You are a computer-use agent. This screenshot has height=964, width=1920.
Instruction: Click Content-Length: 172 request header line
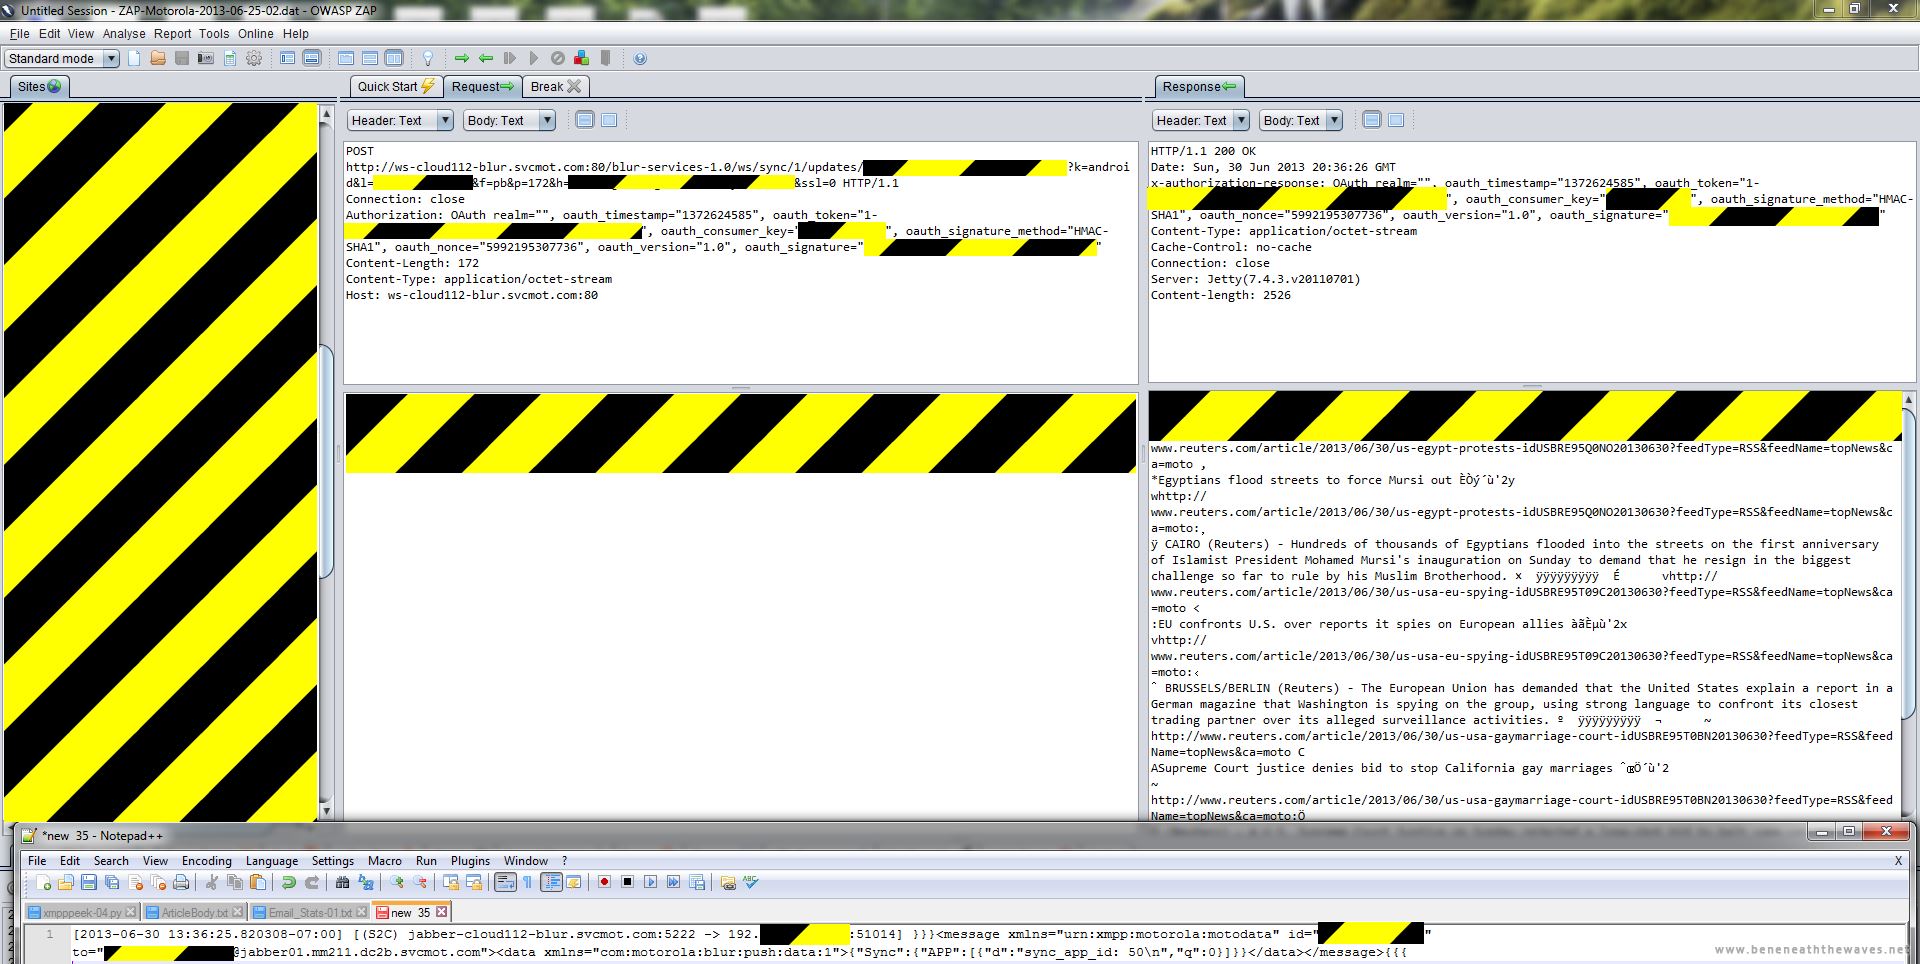412,263
